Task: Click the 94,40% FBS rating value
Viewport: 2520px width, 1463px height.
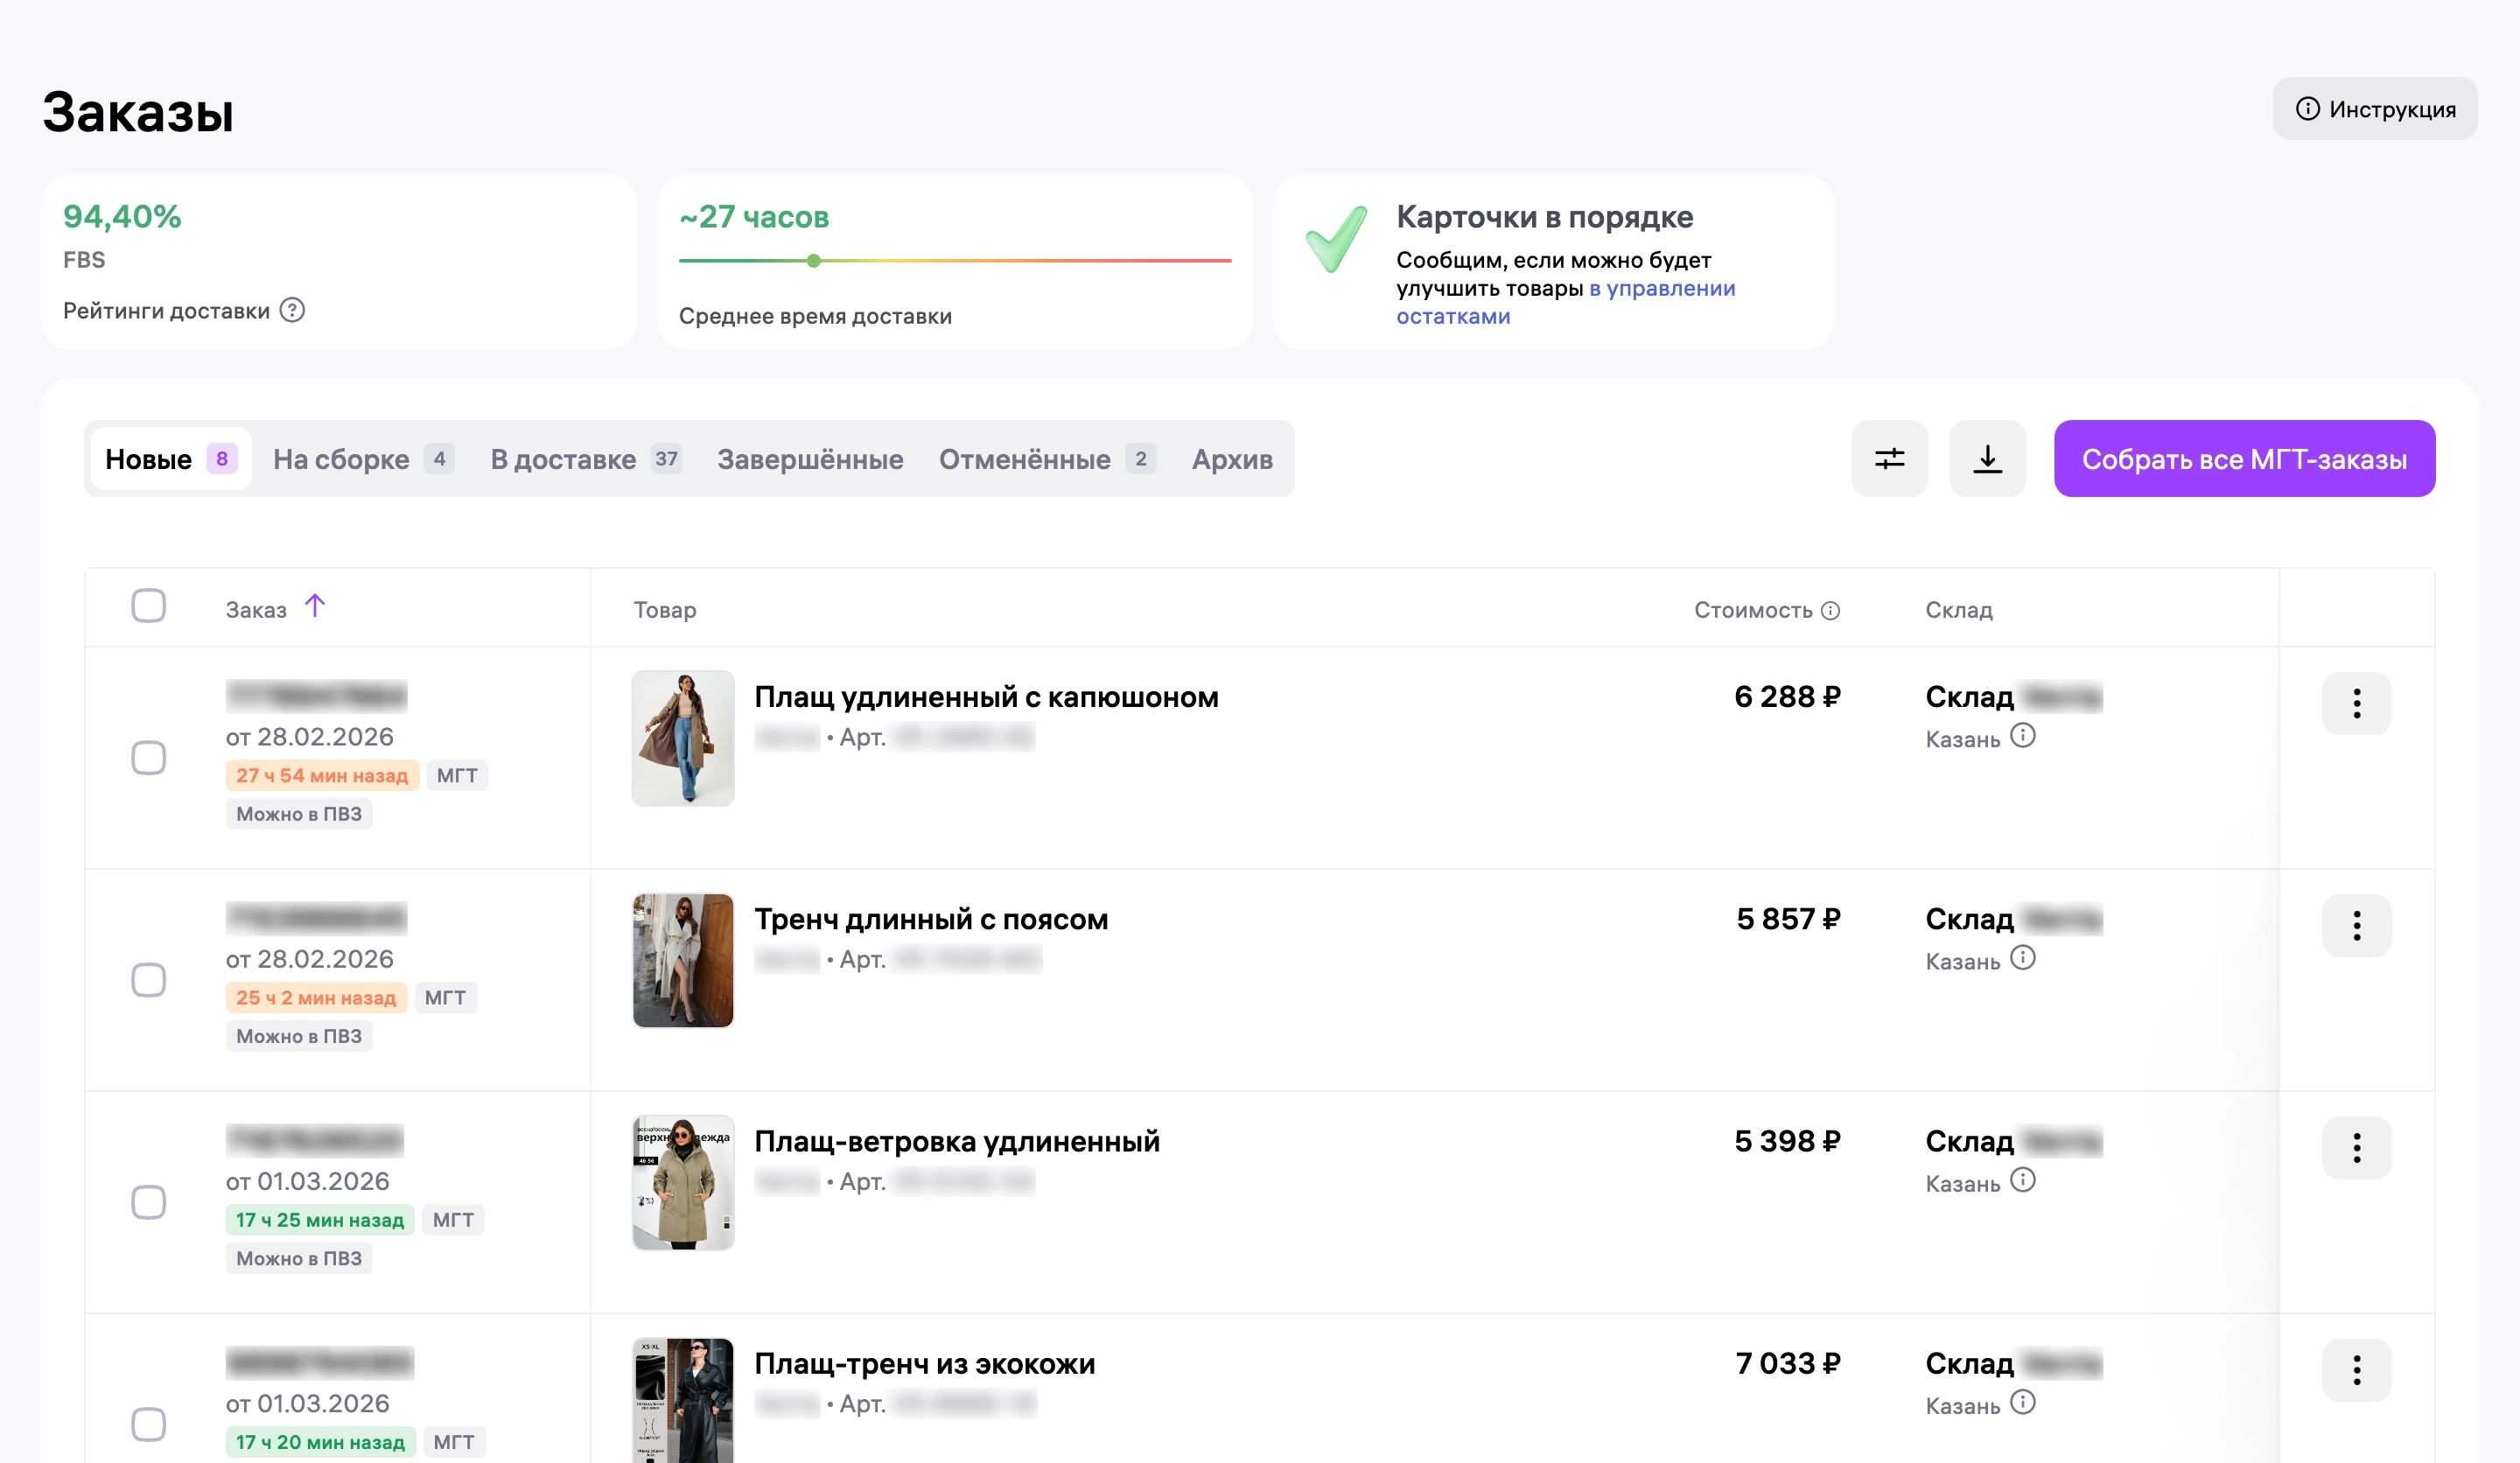Action: click(122, 216)
